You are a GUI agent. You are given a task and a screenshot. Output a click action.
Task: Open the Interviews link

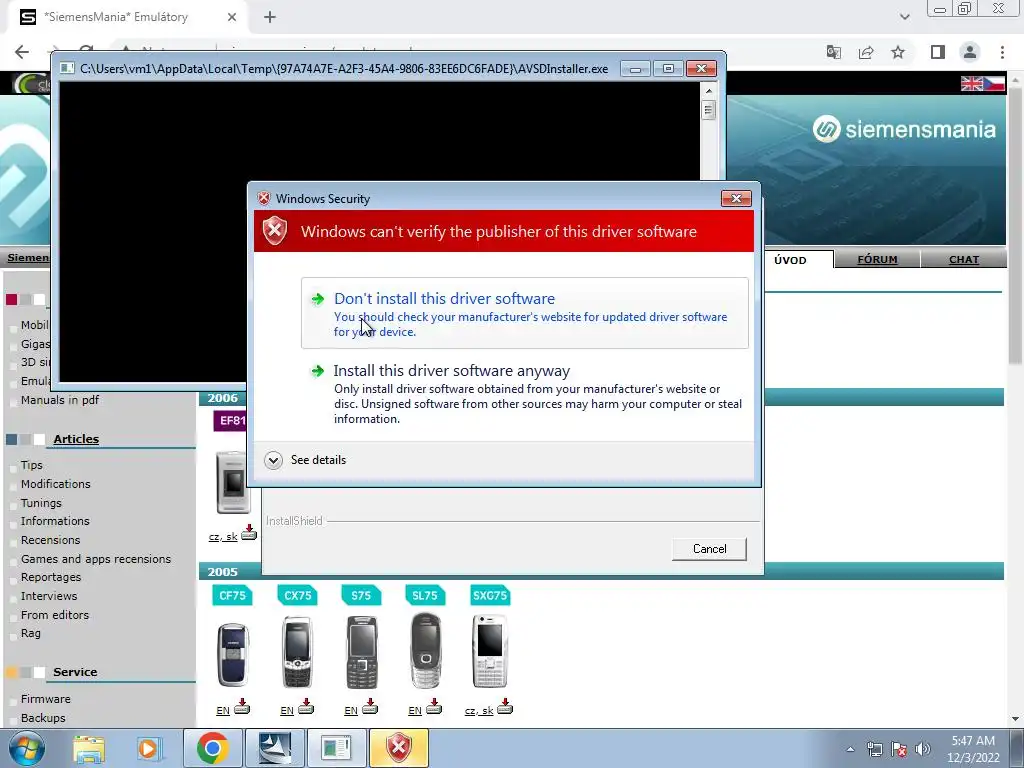[x=49, y=596]
